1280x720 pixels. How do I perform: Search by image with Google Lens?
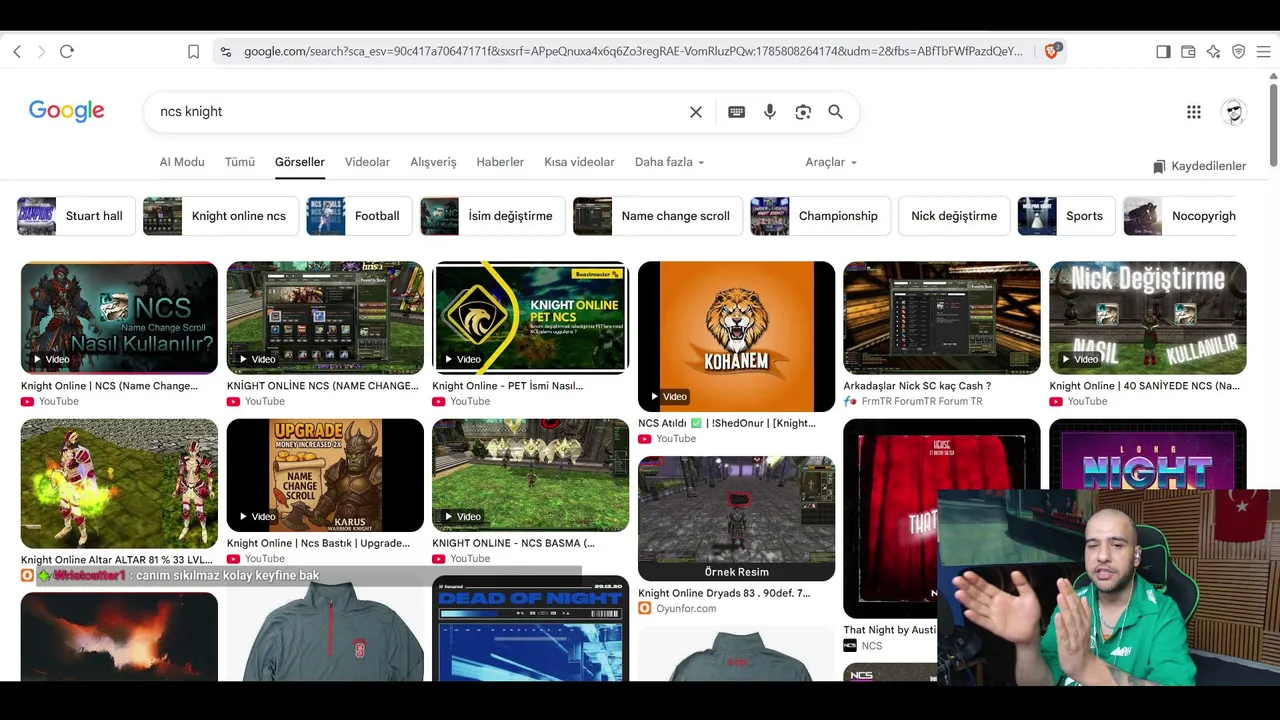coord(803,112)
